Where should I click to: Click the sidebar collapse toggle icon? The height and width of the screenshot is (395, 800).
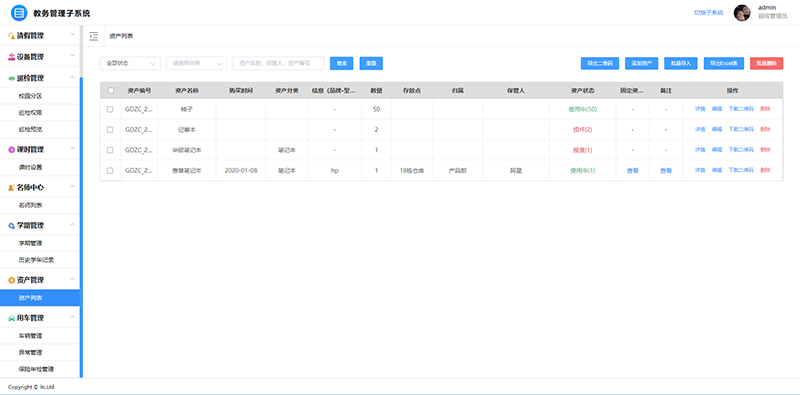pos(93,36)
